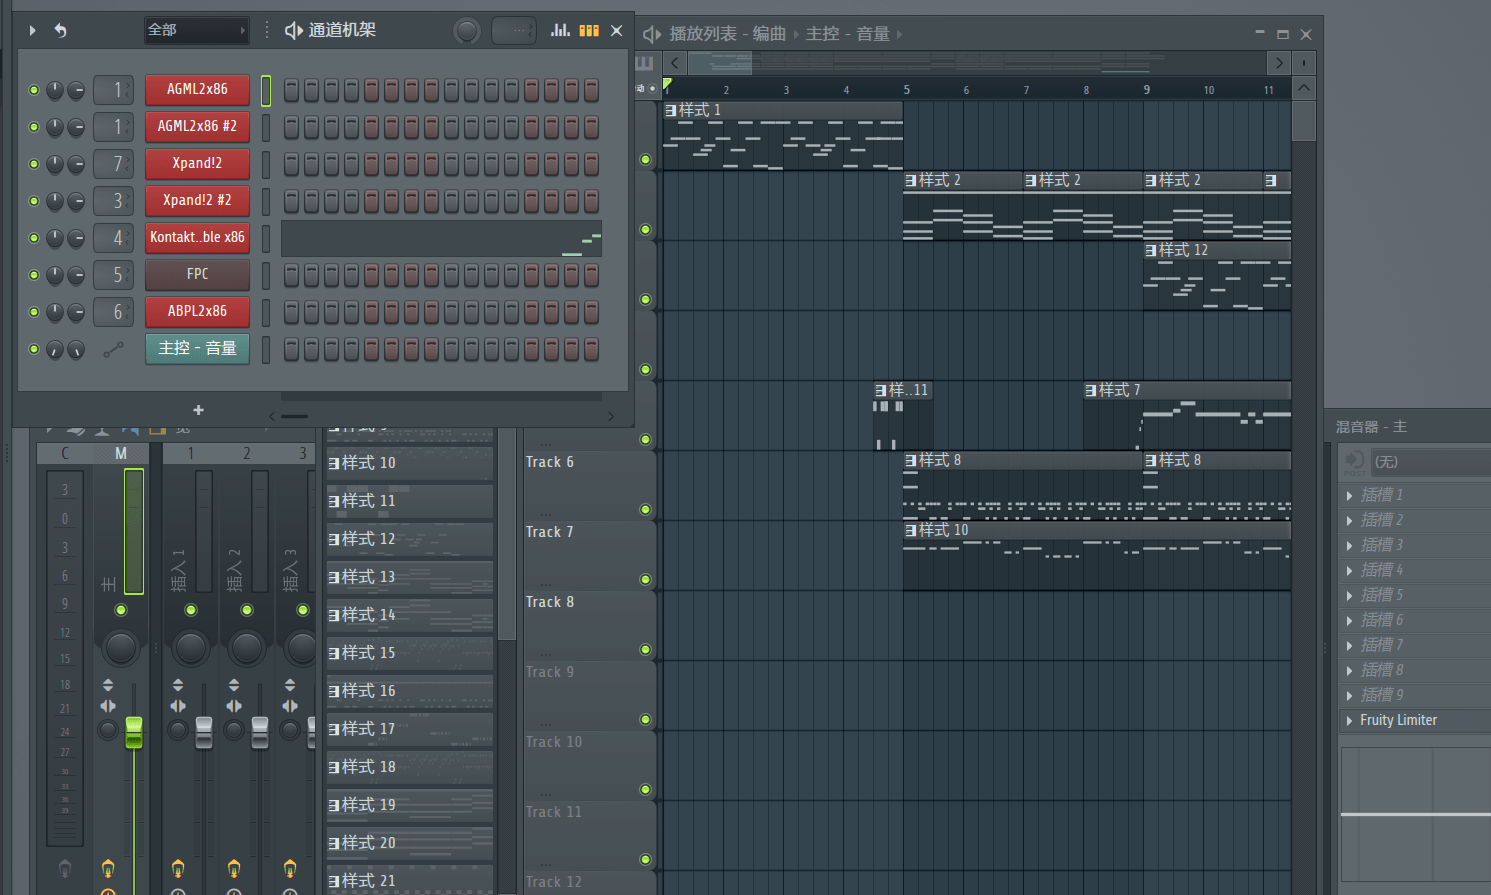Pick 样式 15 in pattern picker
This screenshot has height=895, width=1491.
pos(410,653)
